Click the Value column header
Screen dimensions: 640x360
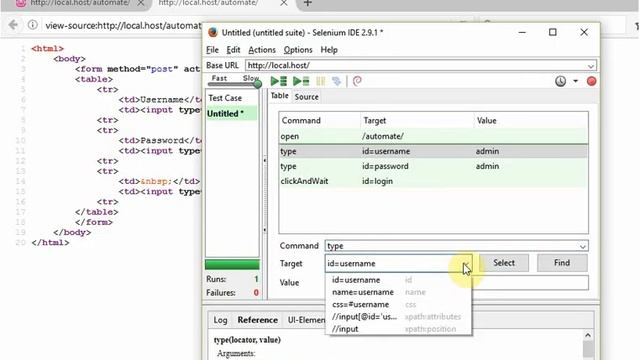click(531, 121)
